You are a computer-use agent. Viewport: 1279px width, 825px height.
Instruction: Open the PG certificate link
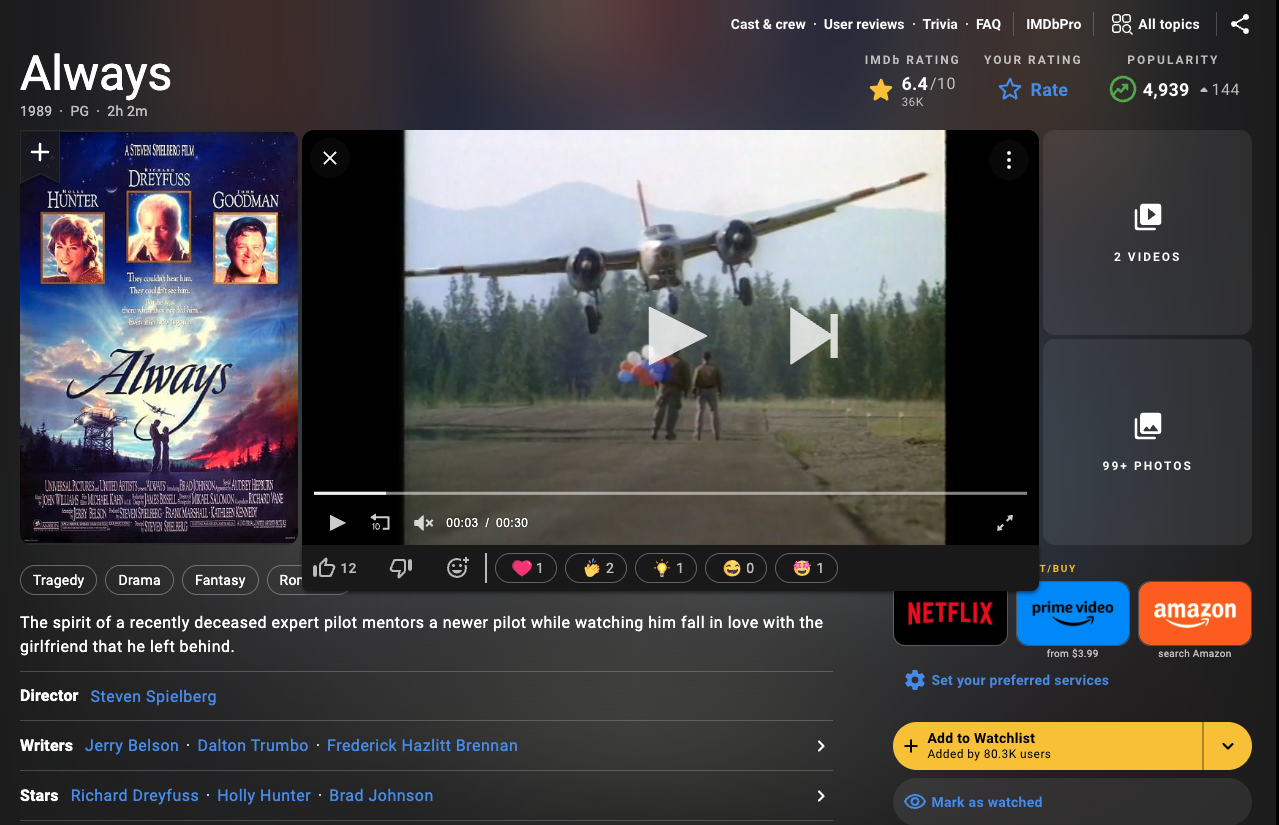[80, 111]
